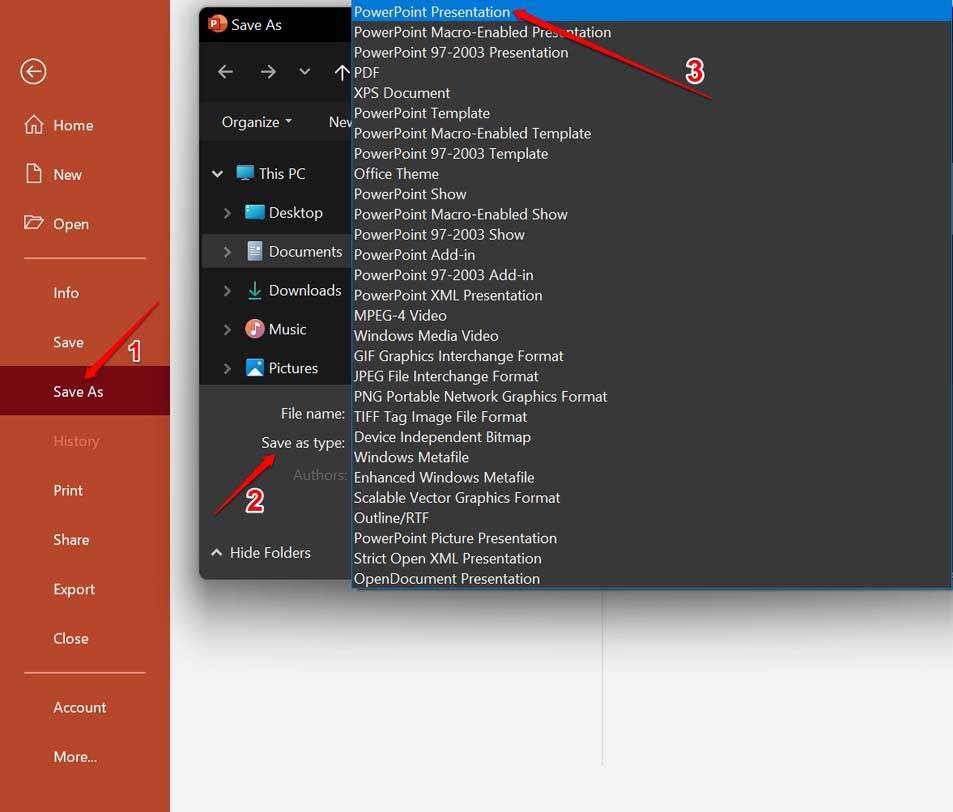Click the up one level arrow

tap(341, 72)
